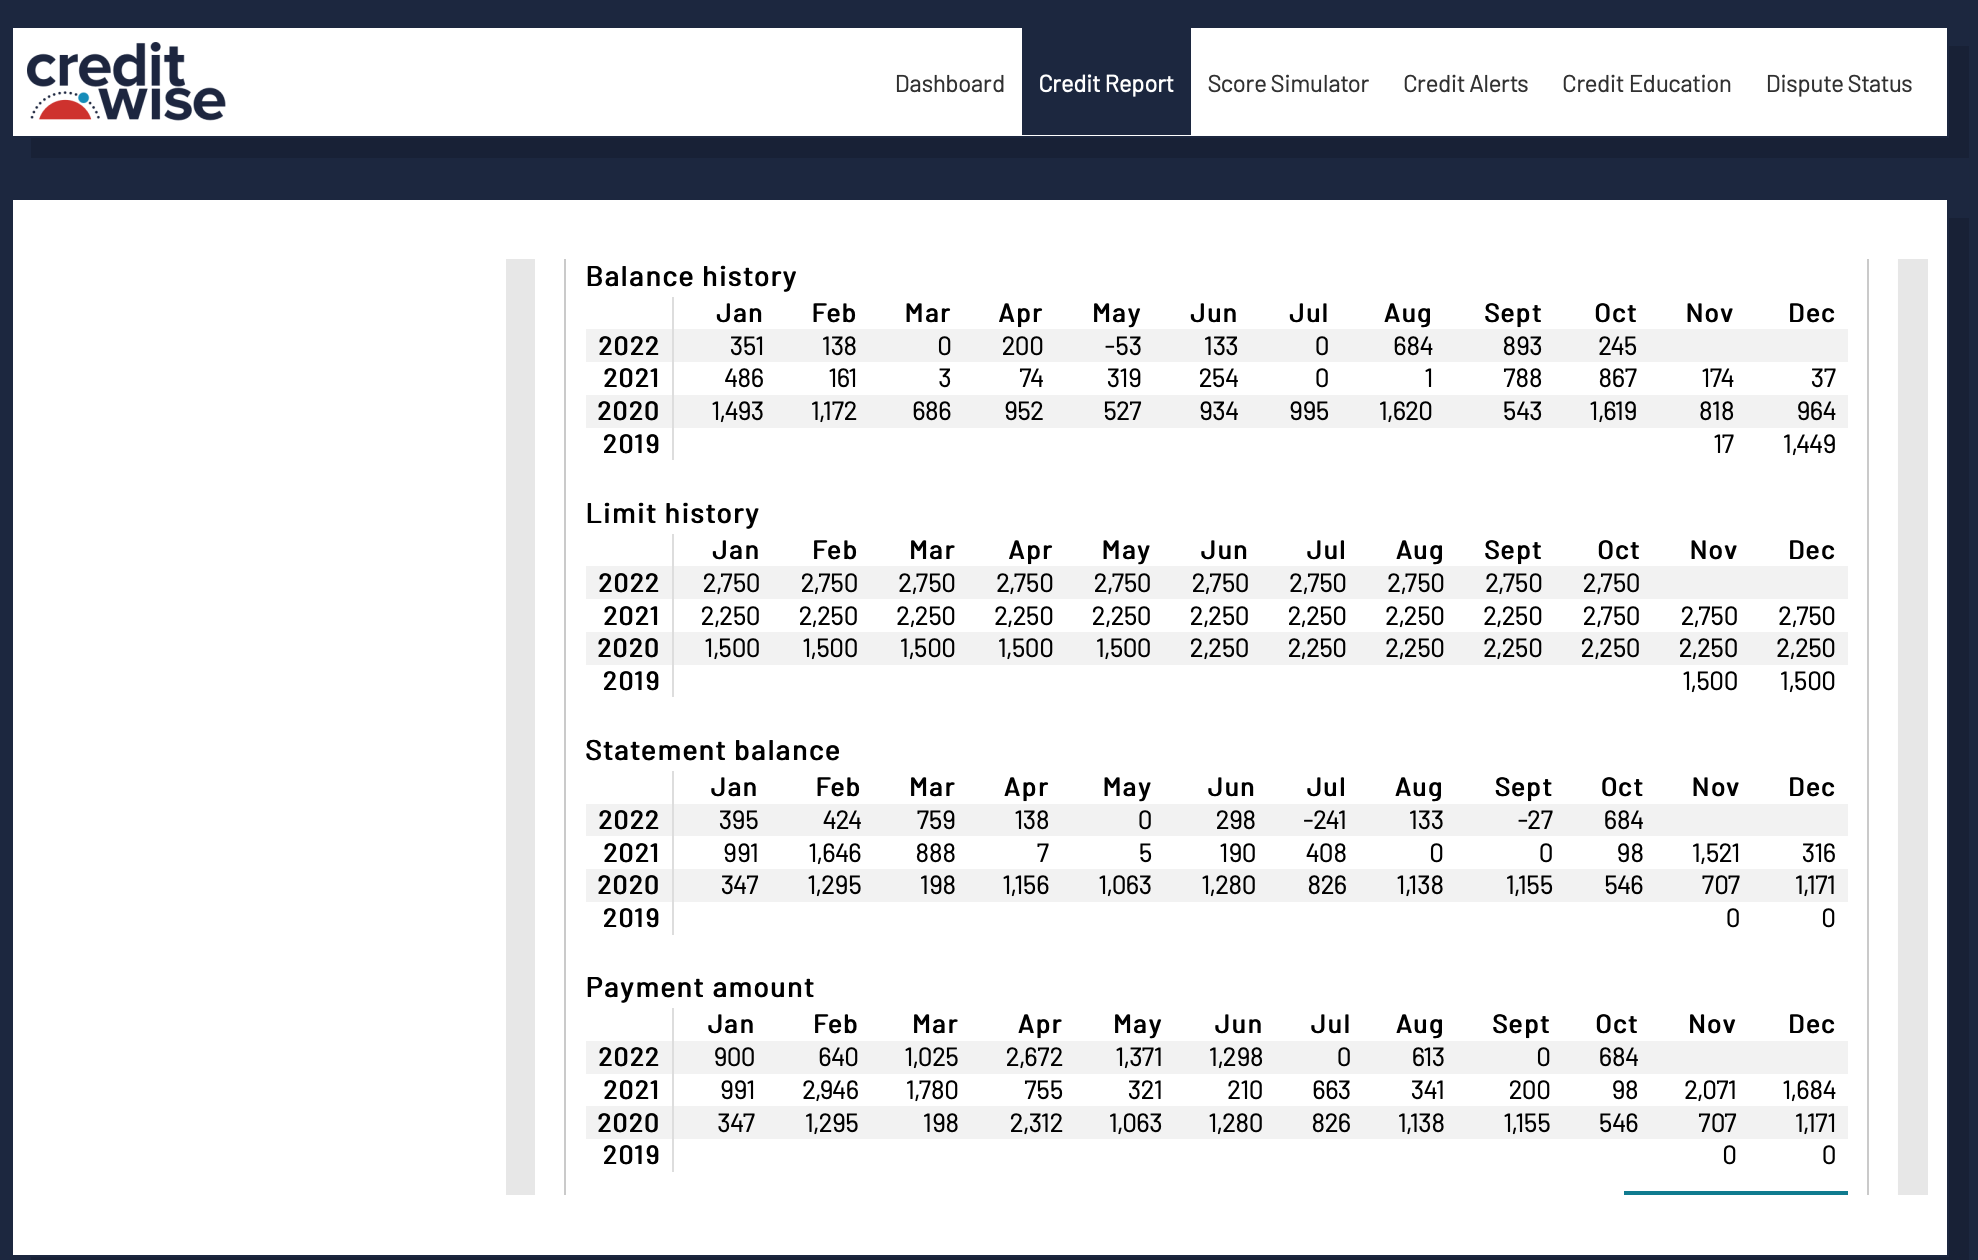This screenshot has height=1260, width=1978.
Task: Open the Credit Alerts tab
Action: click(1465, 84)
